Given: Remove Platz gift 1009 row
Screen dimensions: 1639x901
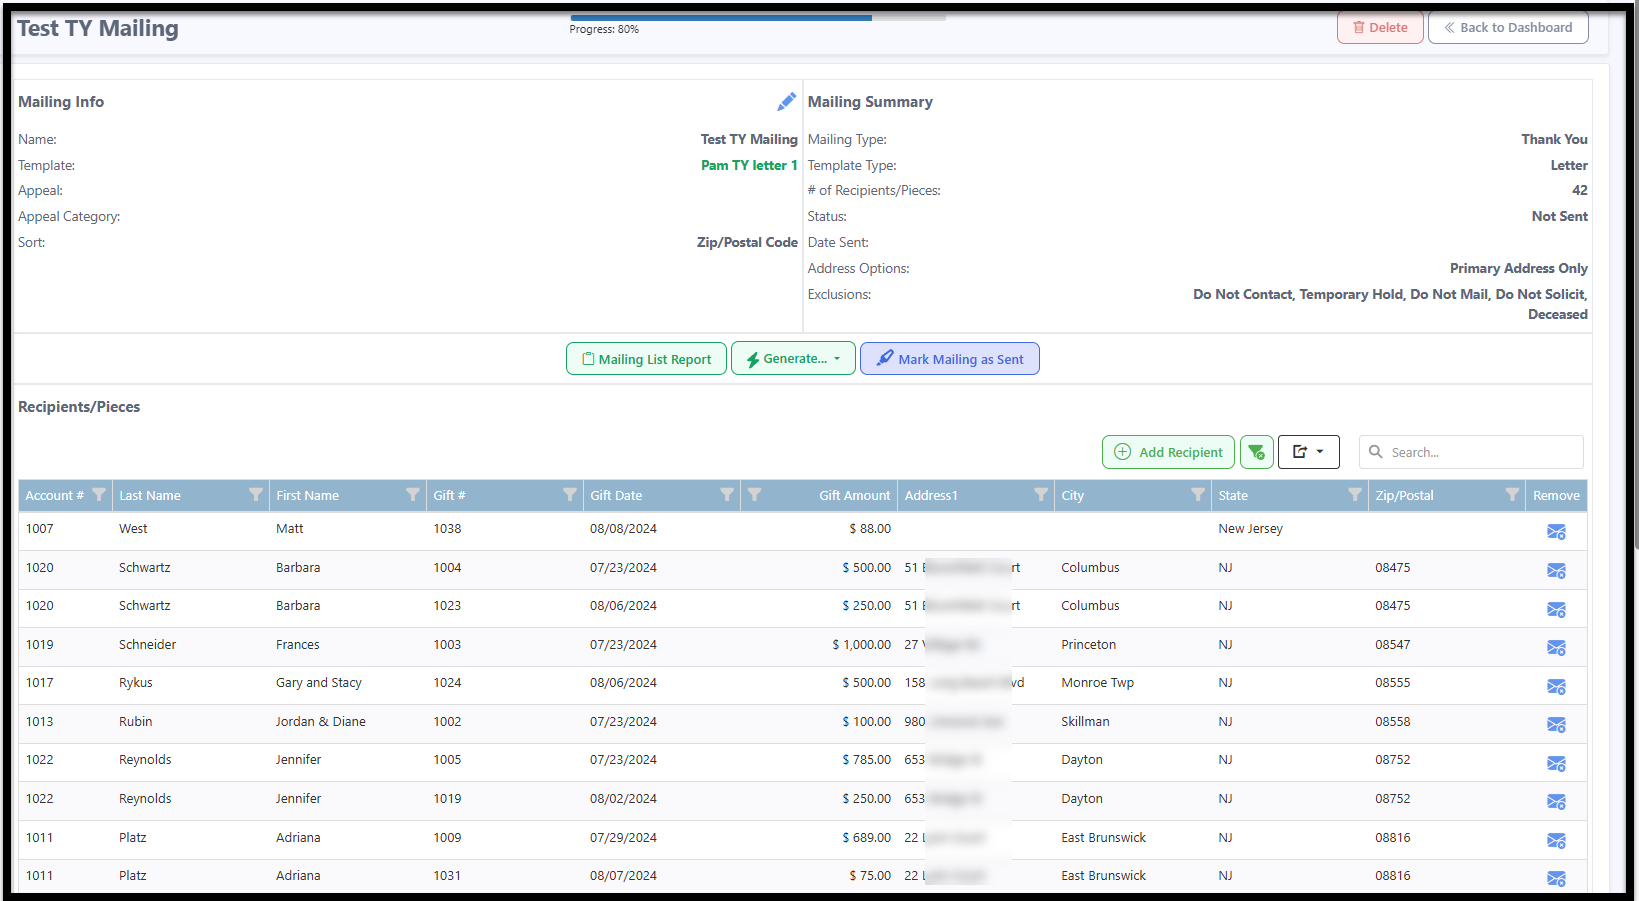Looking at the screenshot, I should point(1556,841).
